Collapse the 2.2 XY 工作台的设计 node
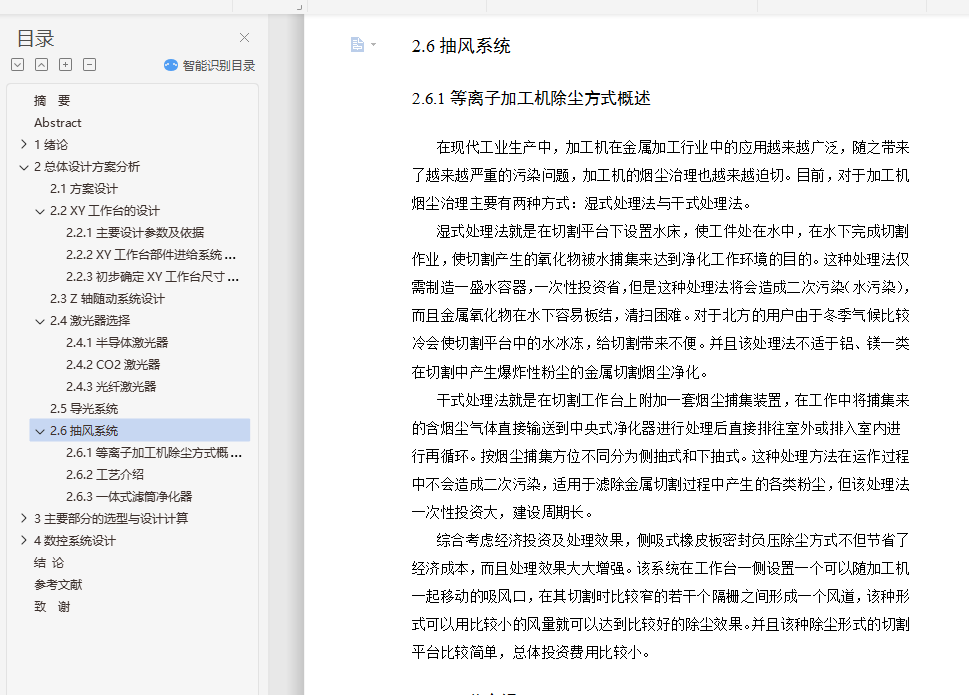 point(40,211)
